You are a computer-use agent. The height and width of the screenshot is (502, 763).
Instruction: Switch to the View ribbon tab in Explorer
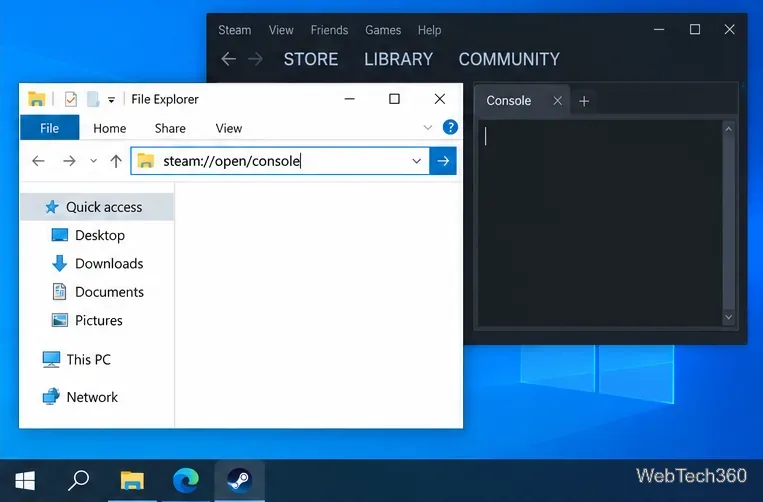(x=229, y=128)
